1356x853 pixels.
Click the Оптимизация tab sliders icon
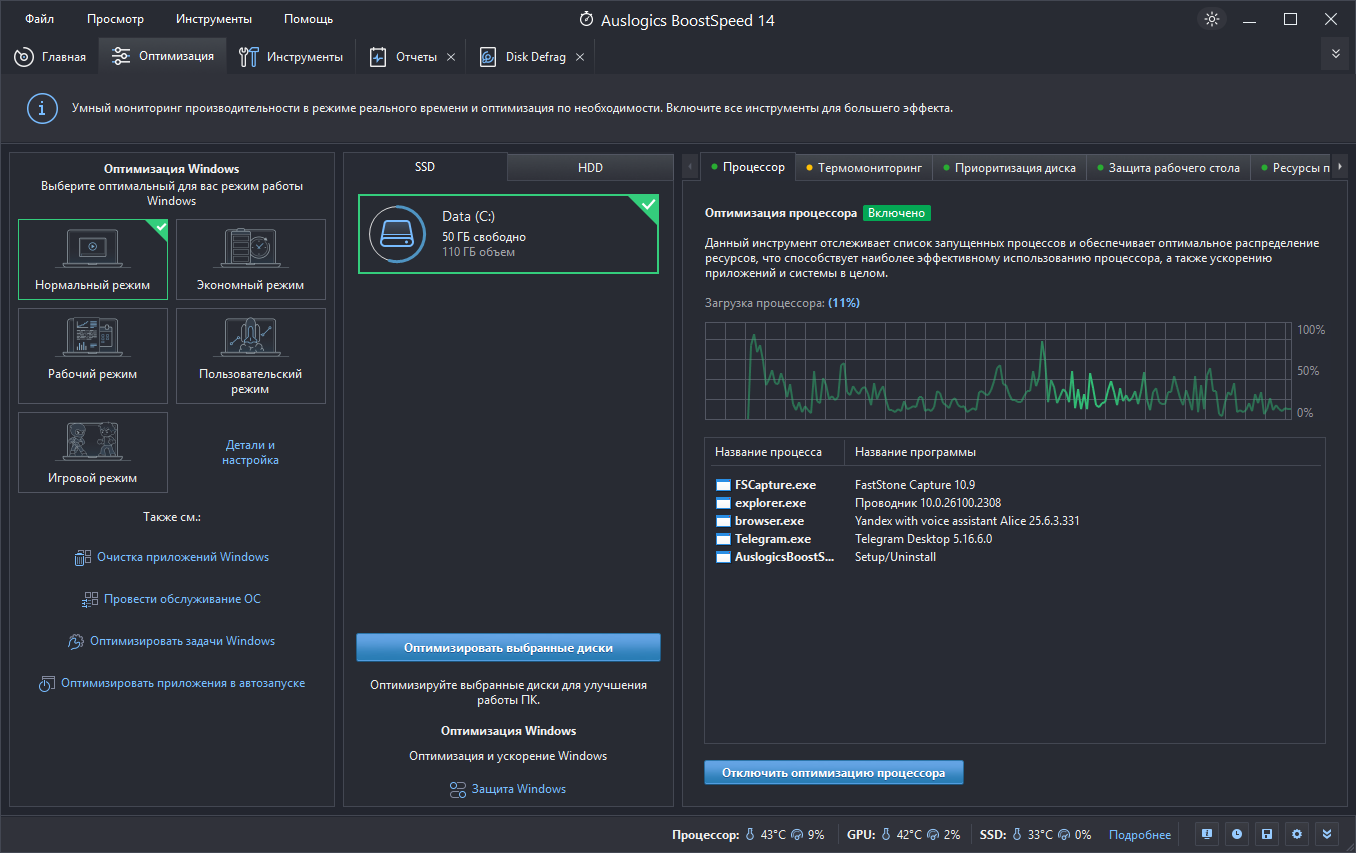121,56
